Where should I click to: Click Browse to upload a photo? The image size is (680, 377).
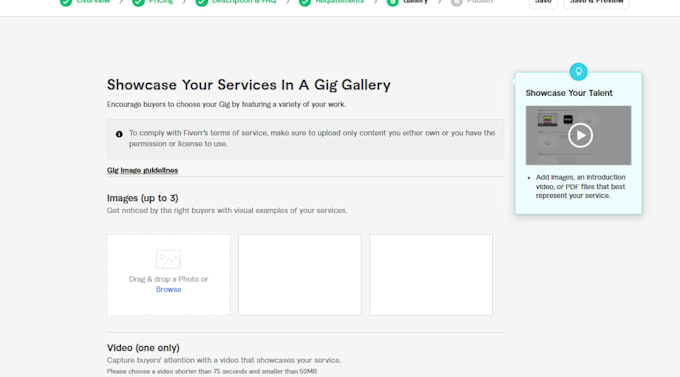coord(168,289)
